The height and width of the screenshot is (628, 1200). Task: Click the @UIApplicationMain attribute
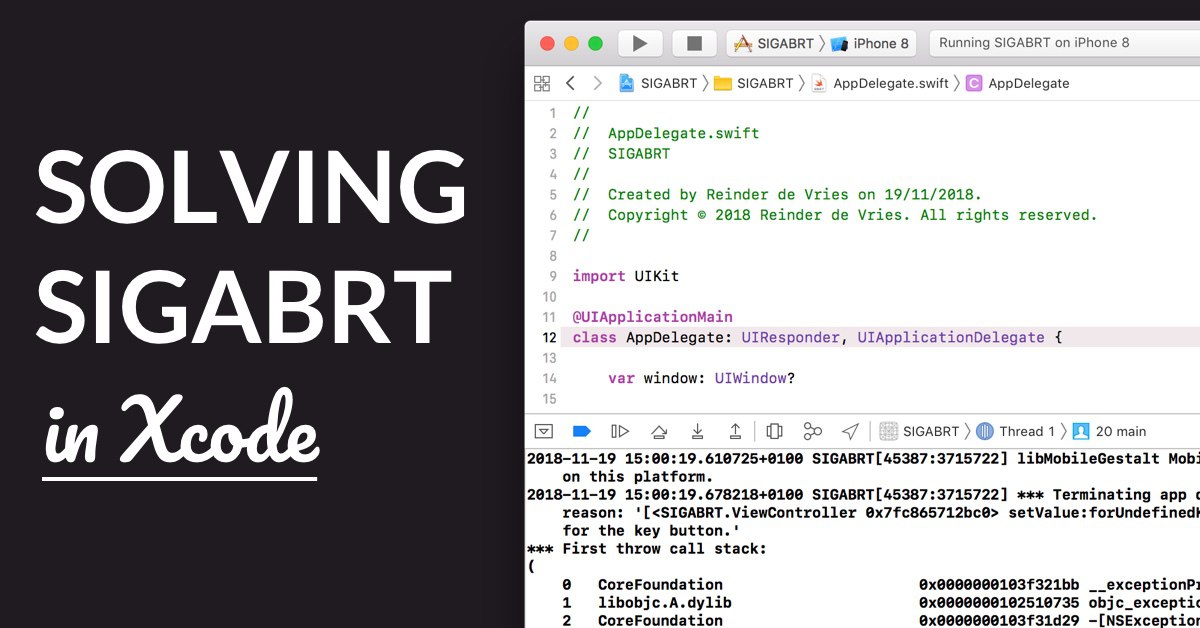(x=652, y=317)
